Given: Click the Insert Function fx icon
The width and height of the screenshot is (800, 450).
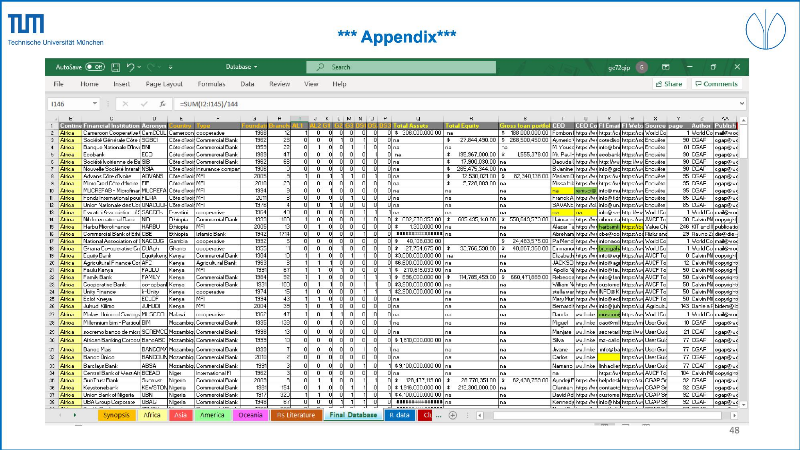Looking at the screenshot, I should 162,104.
